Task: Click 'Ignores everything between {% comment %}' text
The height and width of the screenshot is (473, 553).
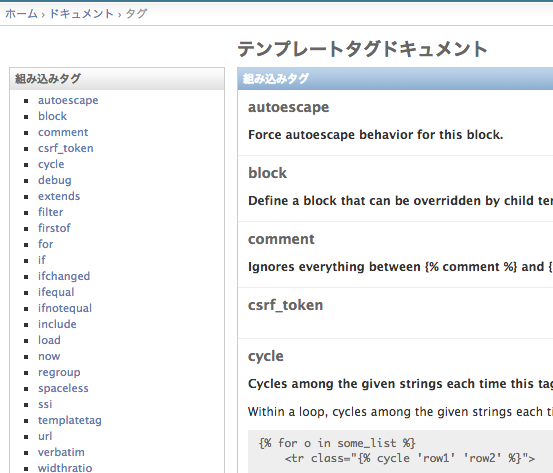Action: [400, 267]
